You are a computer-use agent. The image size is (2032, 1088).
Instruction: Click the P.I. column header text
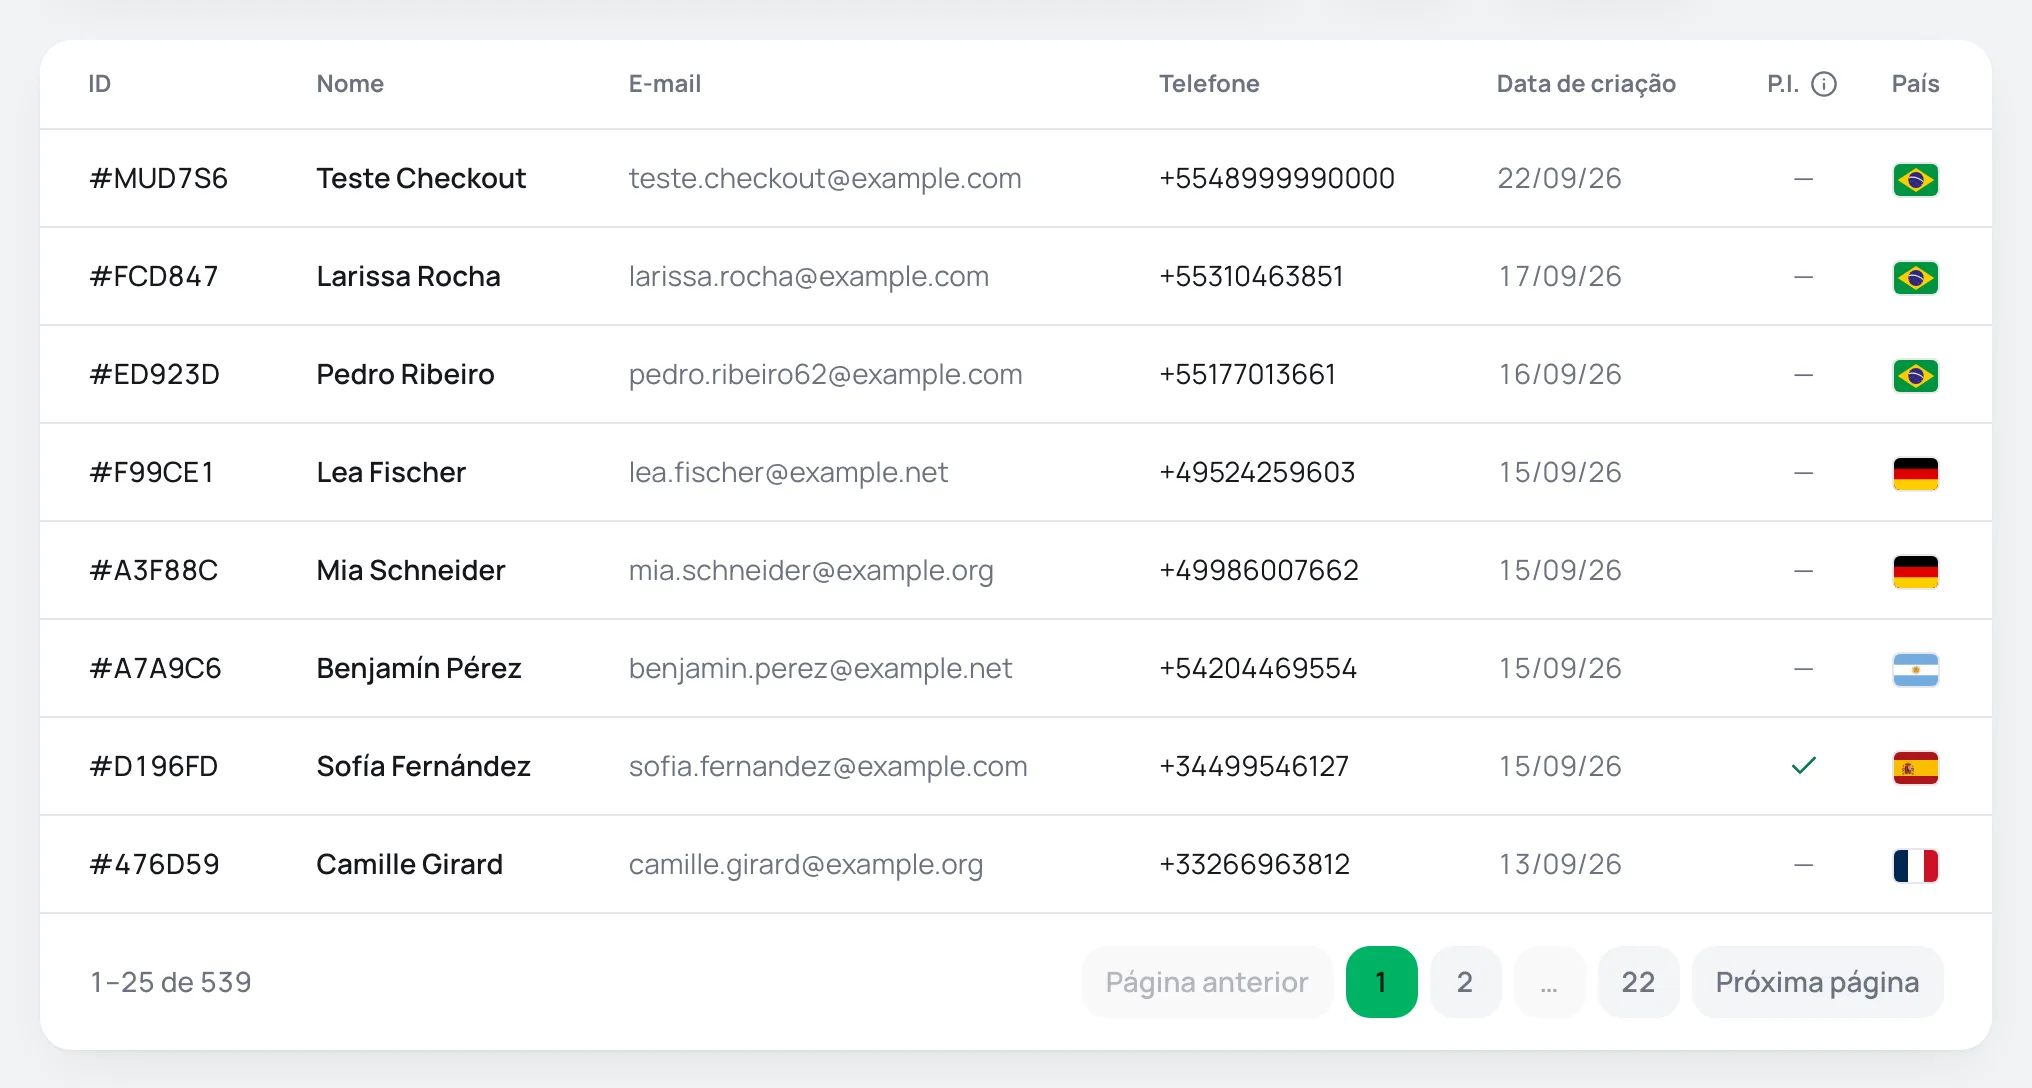pyautogui.click(x=1783, y=84)
